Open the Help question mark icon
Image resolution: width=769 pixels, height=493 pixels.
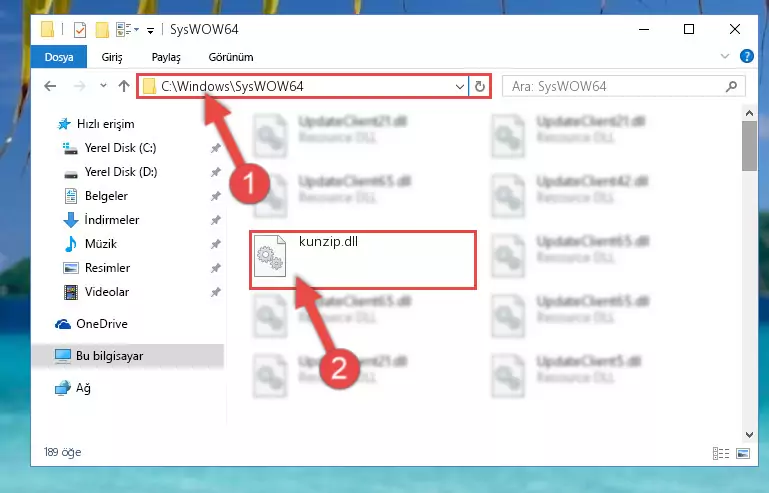(x=746, y=56)
